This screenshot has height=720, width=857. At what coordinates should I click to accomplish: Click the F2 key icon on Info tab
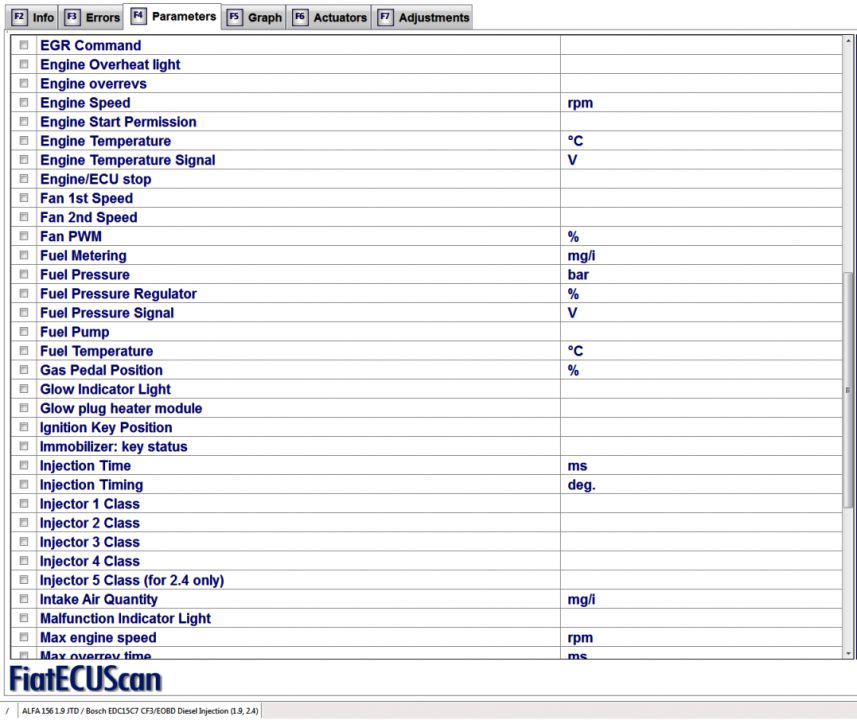pos(19,17)
